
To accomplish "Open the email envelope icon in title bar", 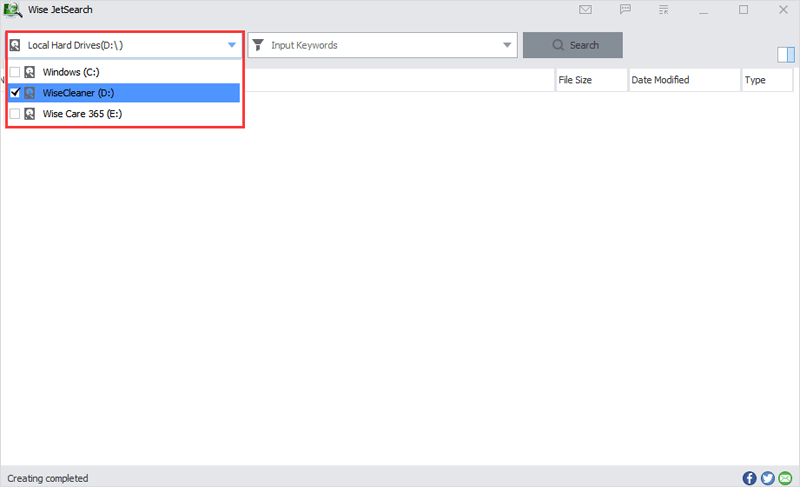I will (x=585, y=9).
